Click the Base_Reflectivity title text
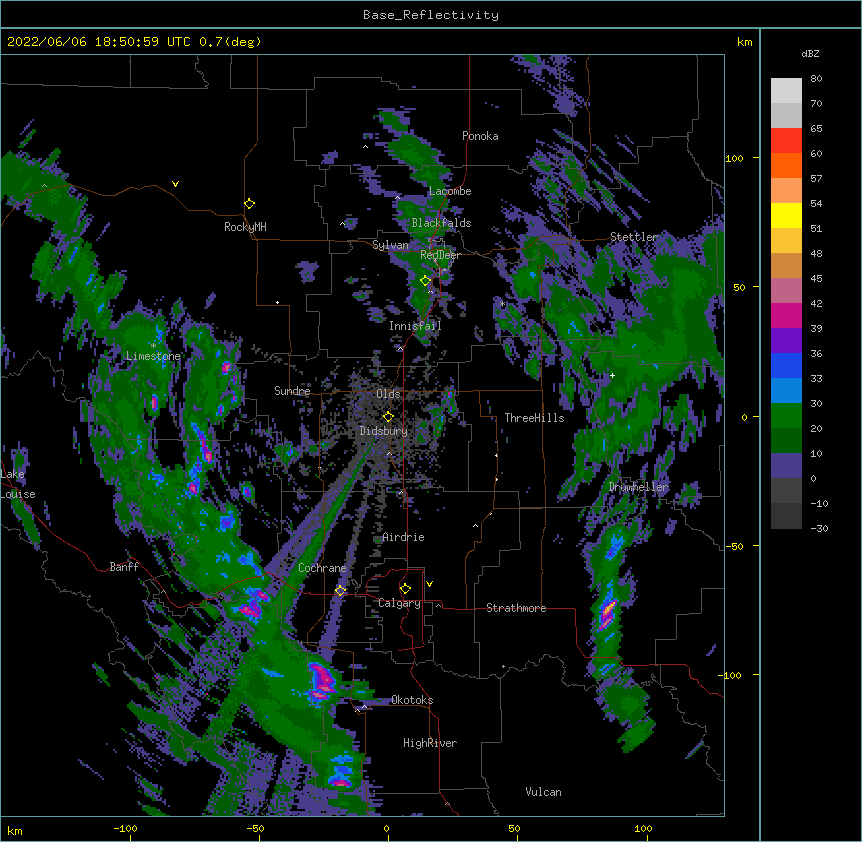This screenshot has width=862, height=842. coord(431,15)
